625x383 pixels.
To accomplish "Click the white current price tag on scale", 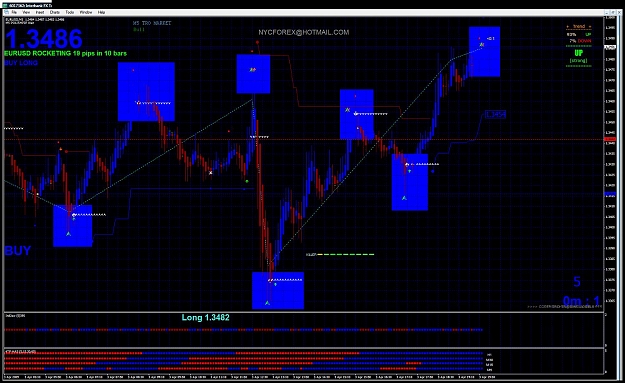I will pyautogui.click(x=610, y=47).
